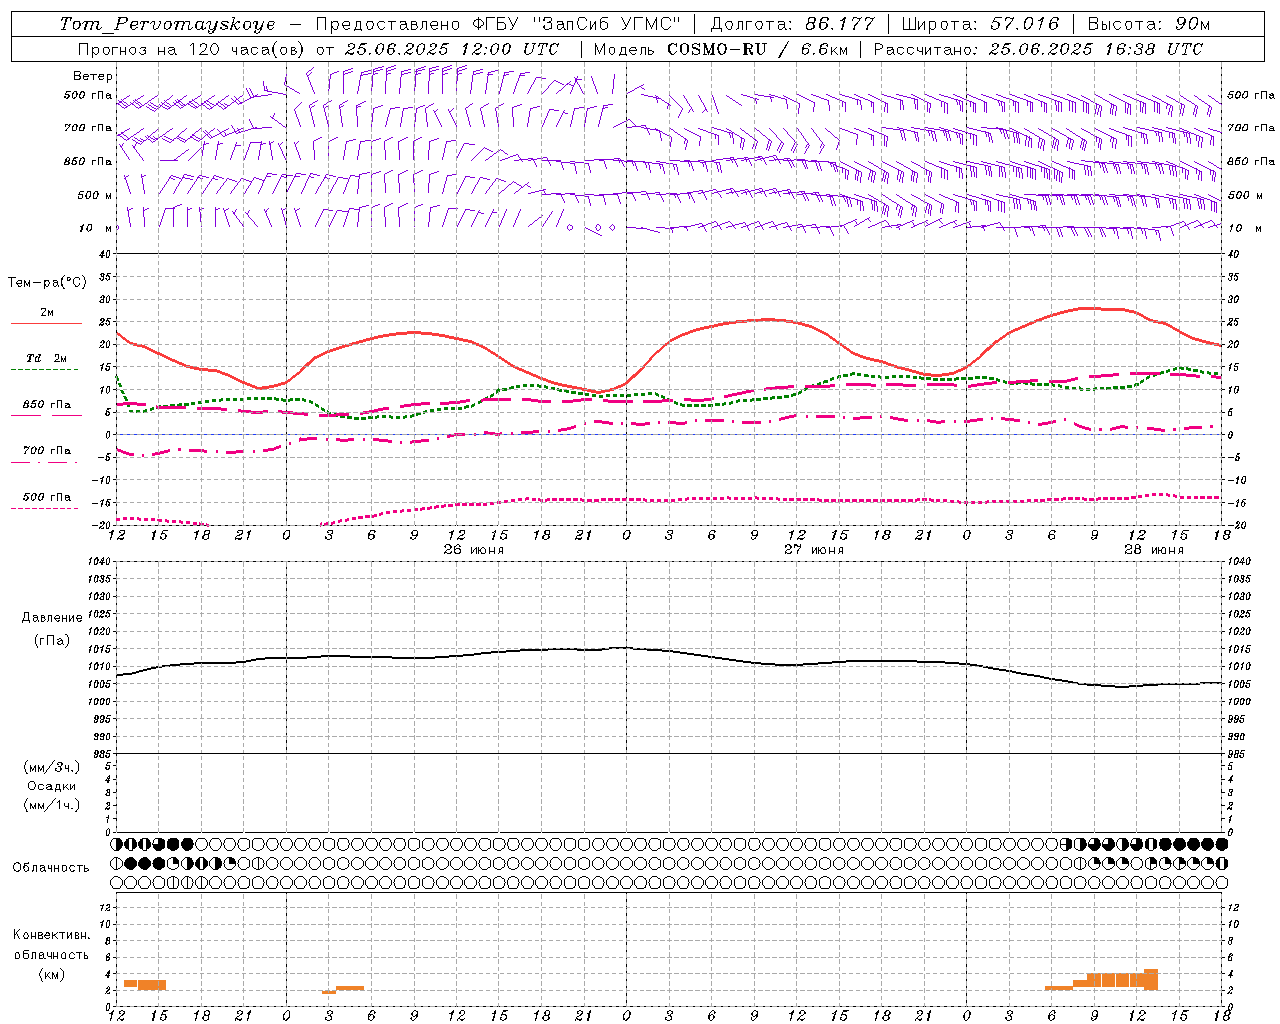This screenshot has height=1024, width=1280.
Task: Click the dotted pink 500 гПа temperature legend line
Action: 44,509
